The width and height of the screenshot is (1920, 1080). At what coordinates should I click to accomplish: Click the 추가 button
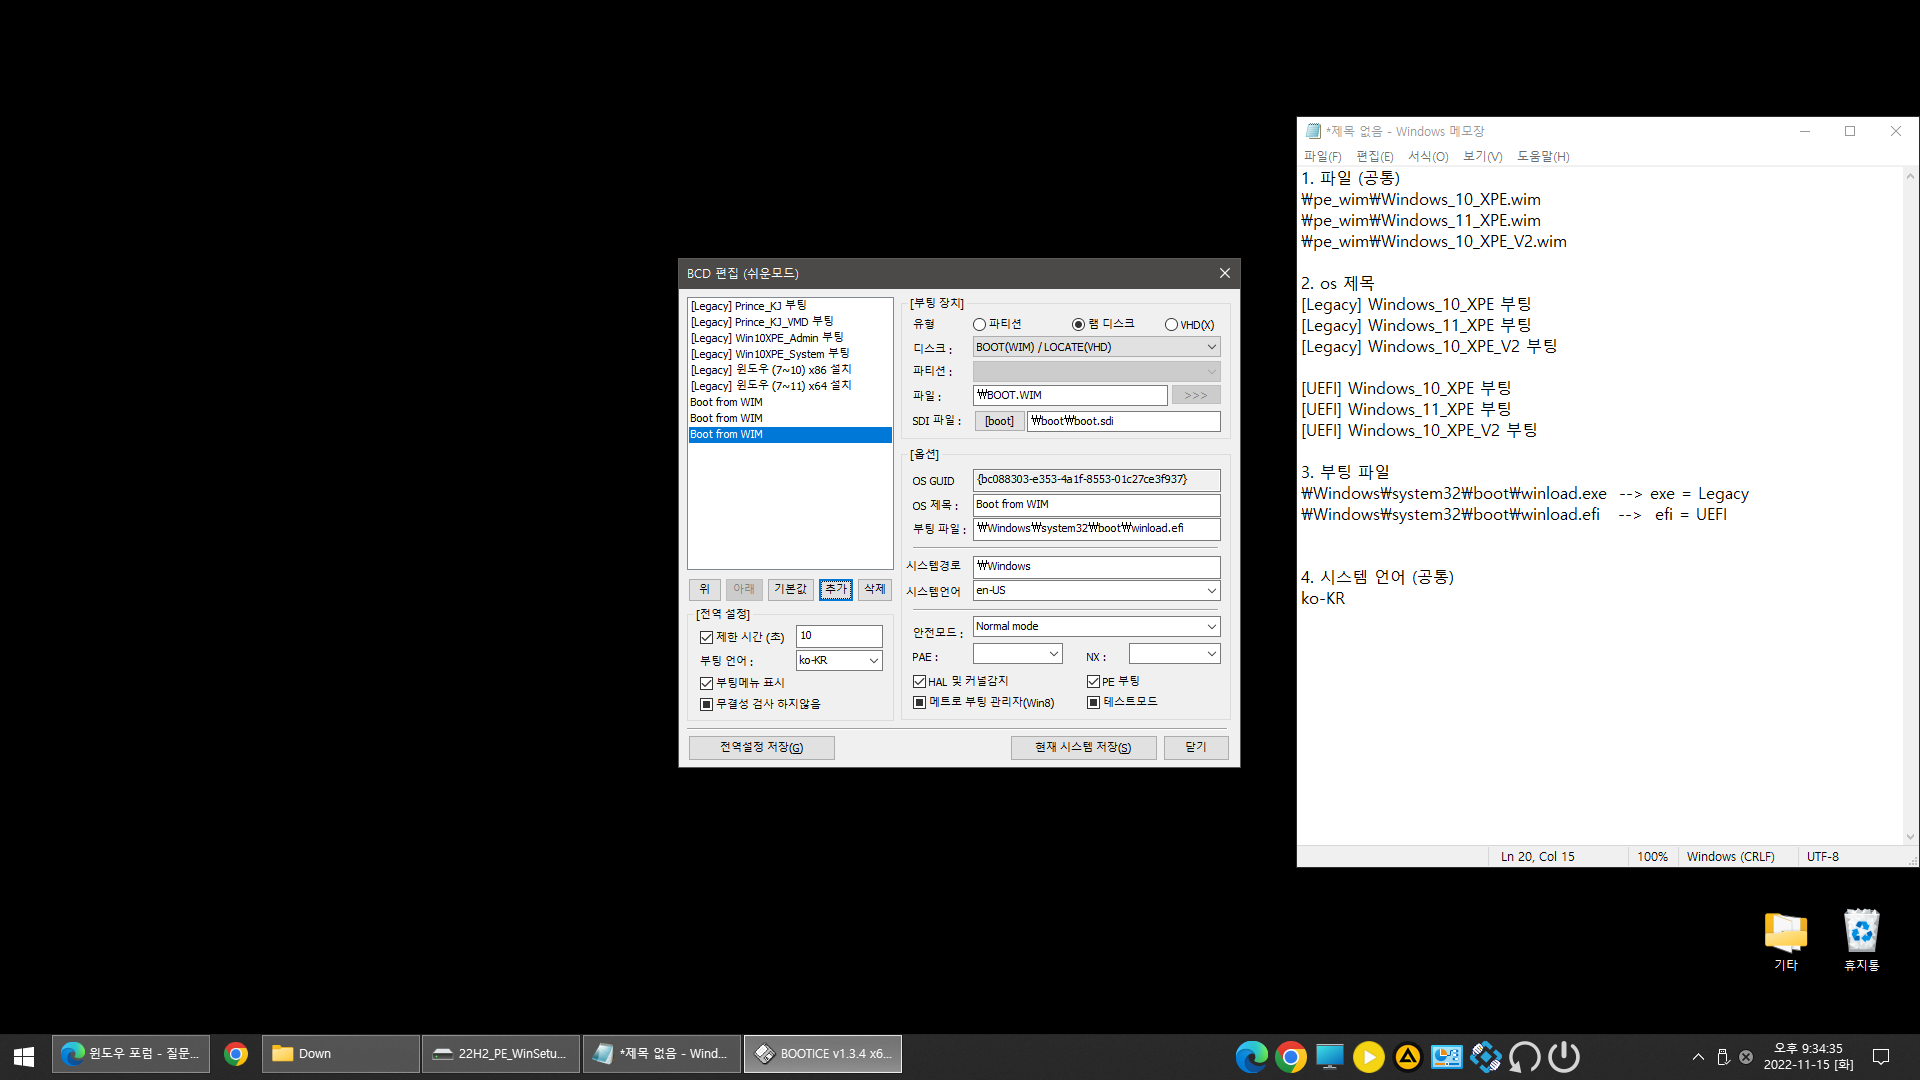click(836, 590)
